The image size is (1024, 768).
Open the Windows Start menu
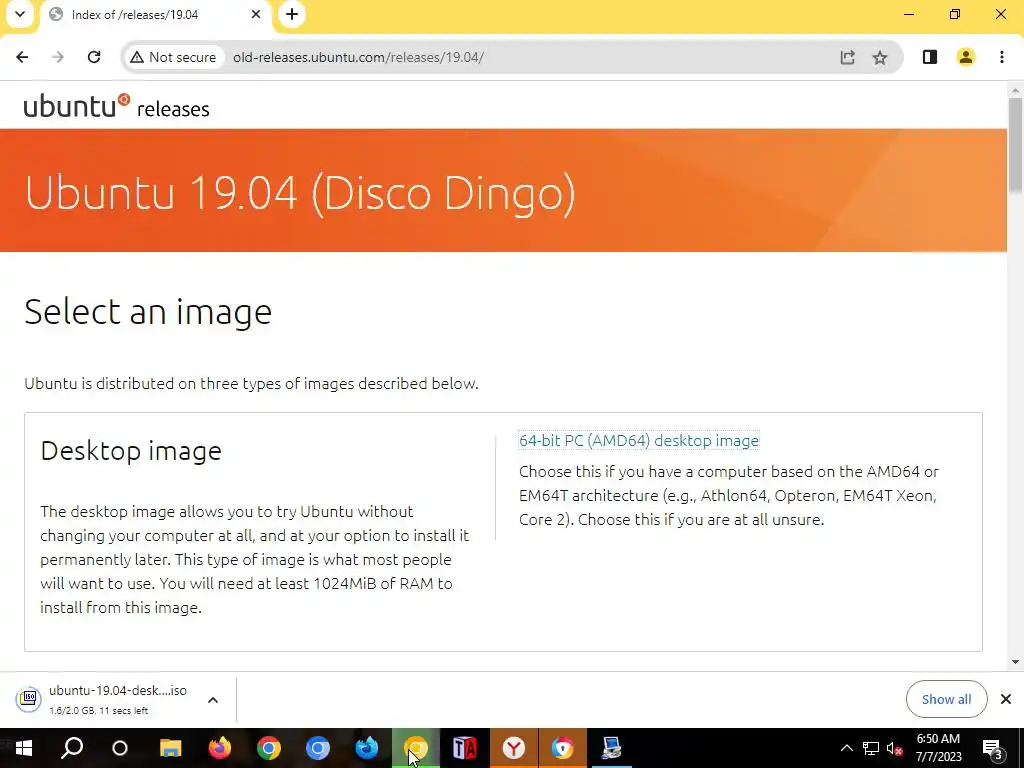[24, 748]
